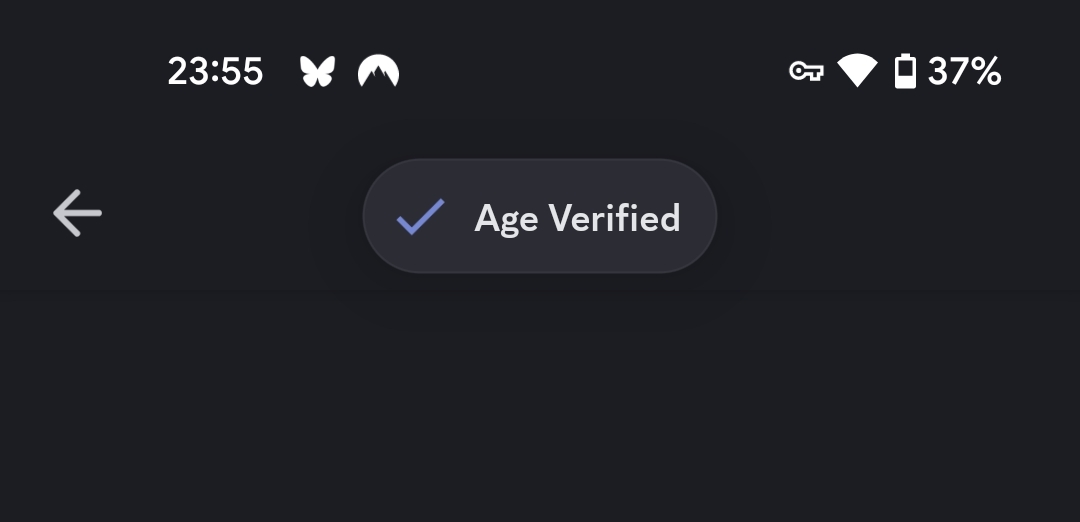Tap the back arrow
The width and height of the screenshot is (1080, 522).
pos(77,213)
